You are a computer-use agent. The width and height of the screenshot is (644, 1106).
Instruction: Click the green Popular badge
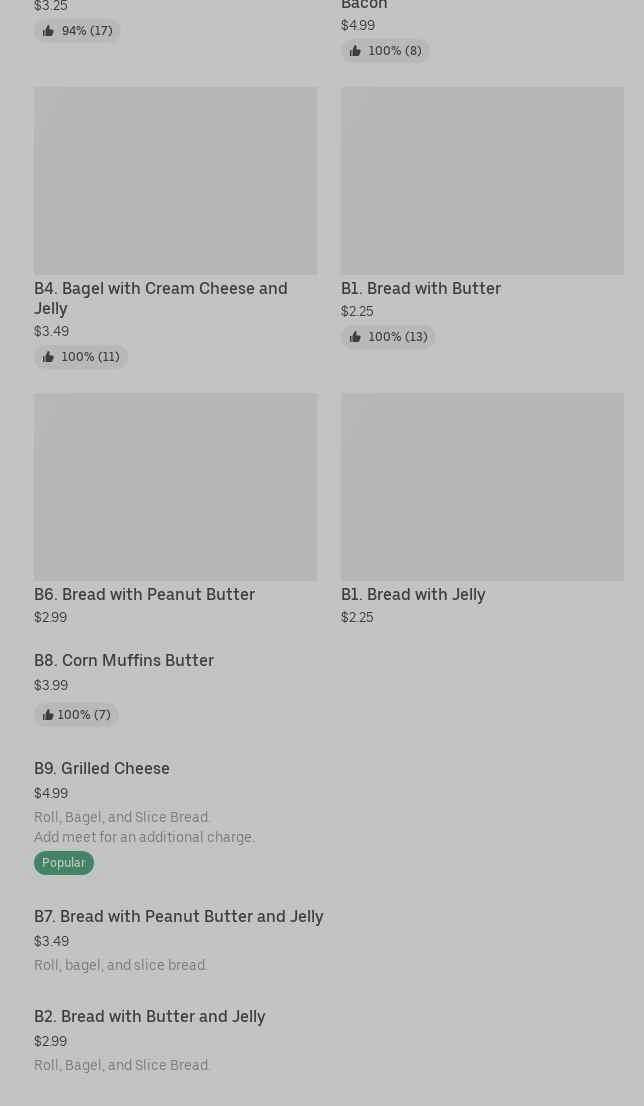click(64, 863)
